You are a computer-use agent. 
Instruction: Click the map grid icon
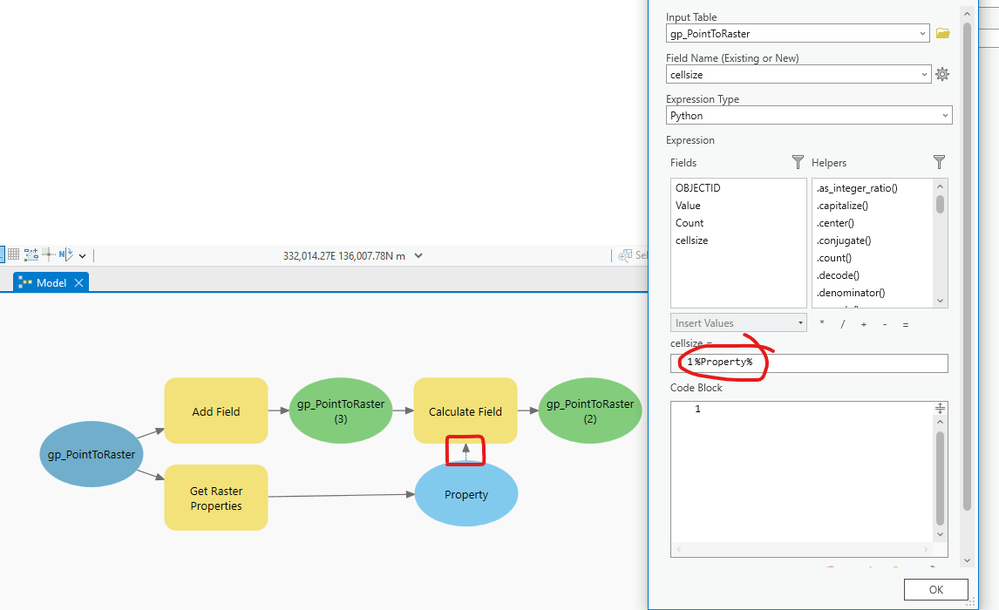click(13, 255)
